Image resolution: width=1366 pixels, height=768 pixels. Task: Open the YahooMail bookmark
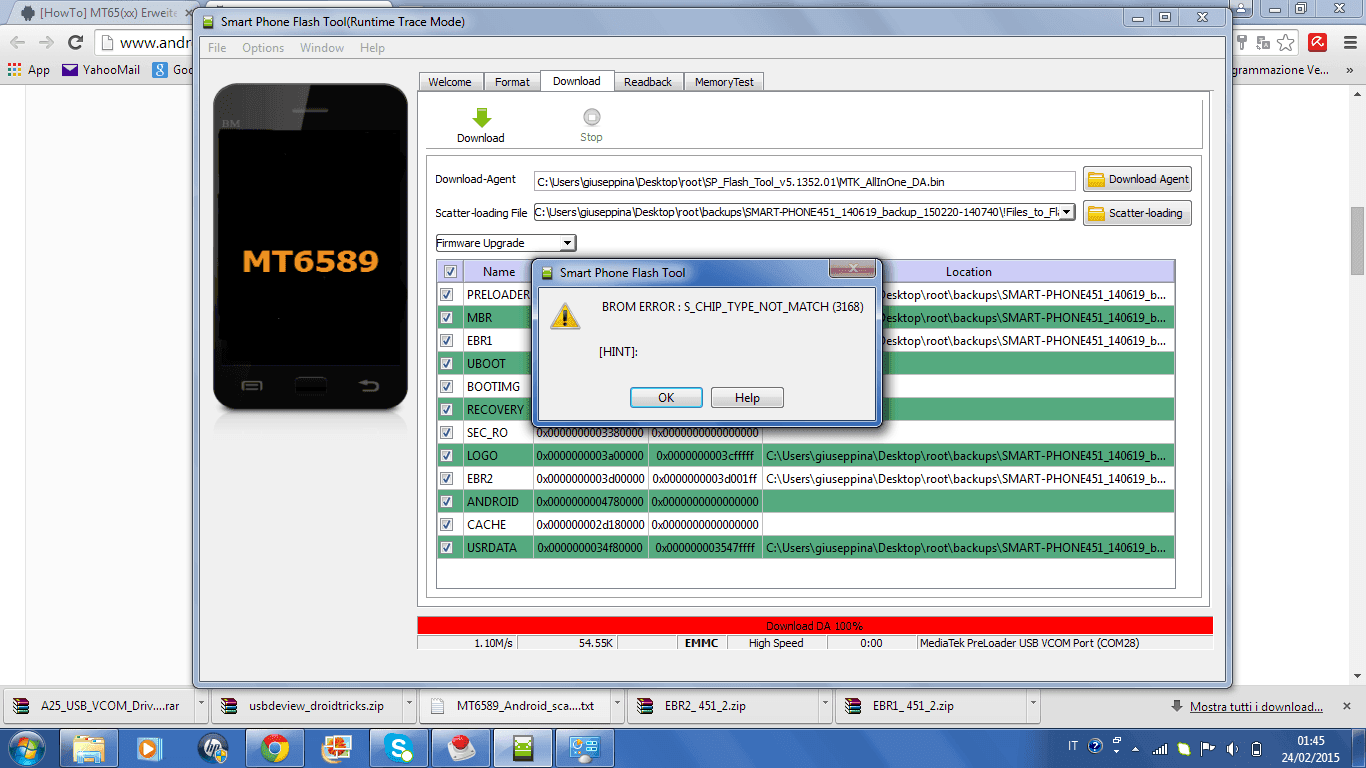101,70
